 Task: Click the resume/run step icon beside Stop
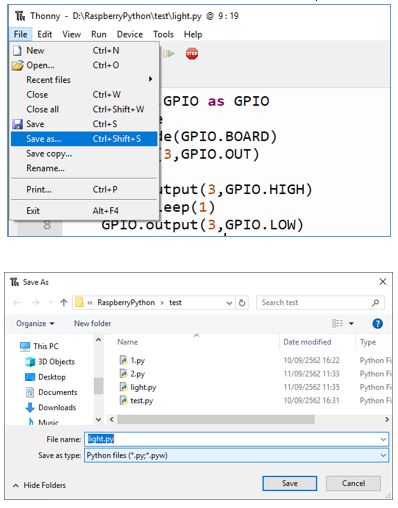pyautogui.click(x=169, y=53)
